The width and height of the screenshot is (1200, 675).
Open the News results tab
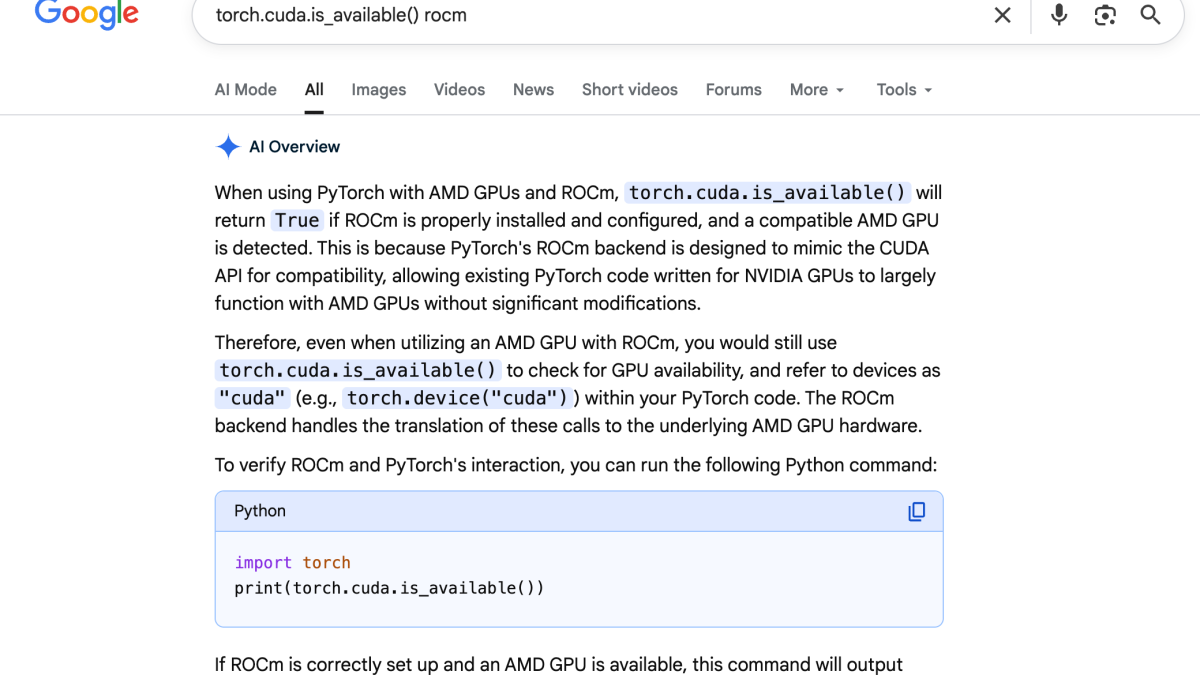point(533,89)
